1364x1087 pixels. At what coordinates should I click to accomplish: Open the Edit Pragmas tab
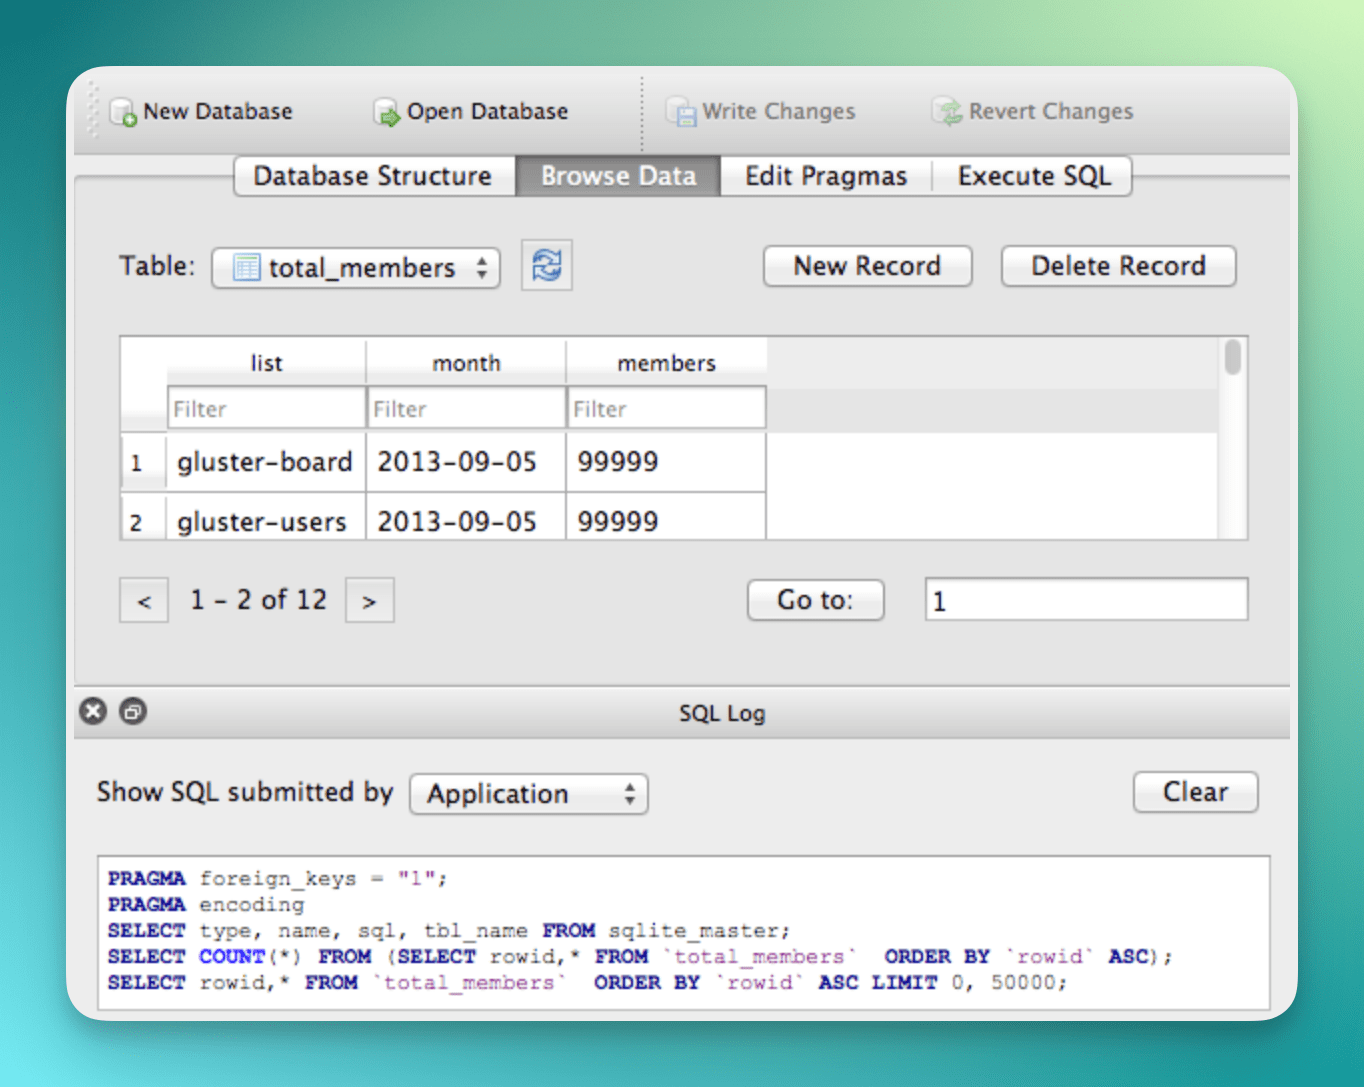click(825, 176)
